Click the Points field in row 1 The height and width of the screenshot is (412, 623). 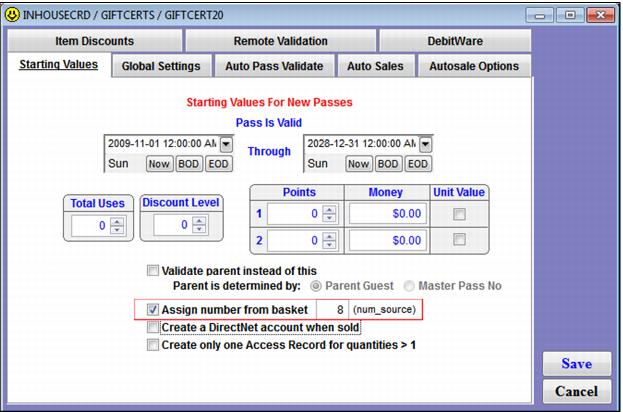coord(295,214)
